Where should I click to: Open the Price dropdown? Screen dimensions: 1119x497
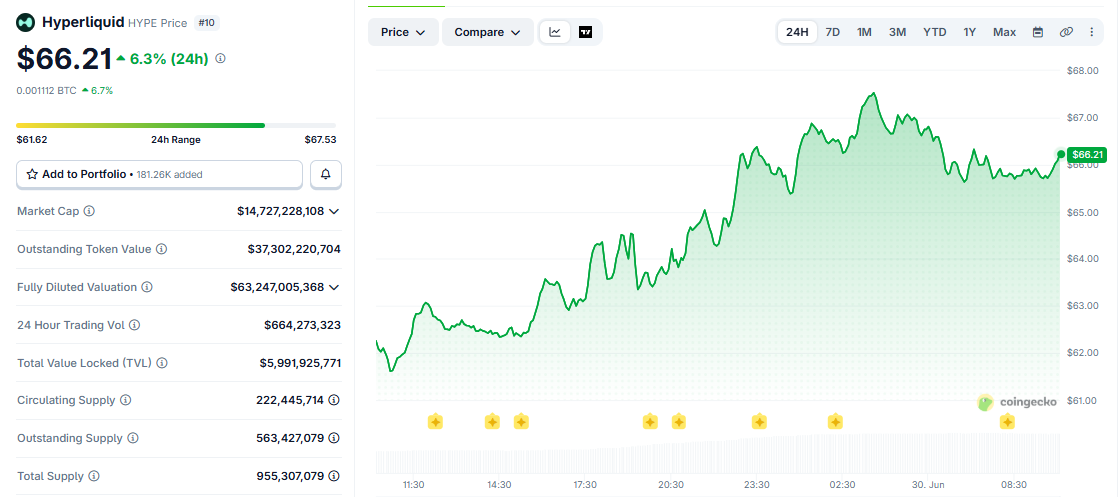tap(403, 32)
